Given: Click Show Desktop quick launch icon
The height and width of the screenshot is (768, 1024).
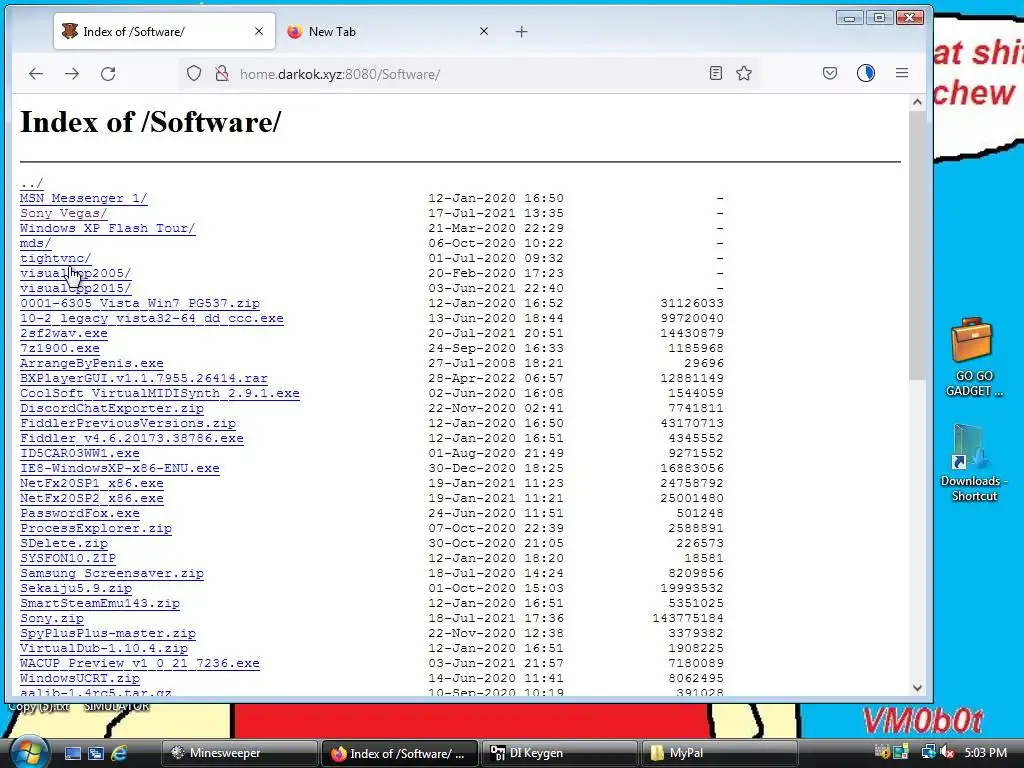Looking at the screenshot, I should click(x=72, y=753).
